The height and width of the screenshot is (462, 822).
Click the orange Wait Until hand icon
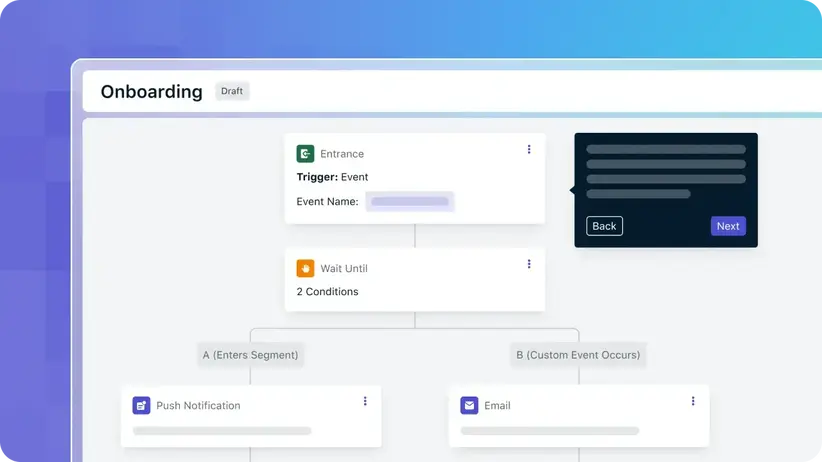(x=305, y=268)
